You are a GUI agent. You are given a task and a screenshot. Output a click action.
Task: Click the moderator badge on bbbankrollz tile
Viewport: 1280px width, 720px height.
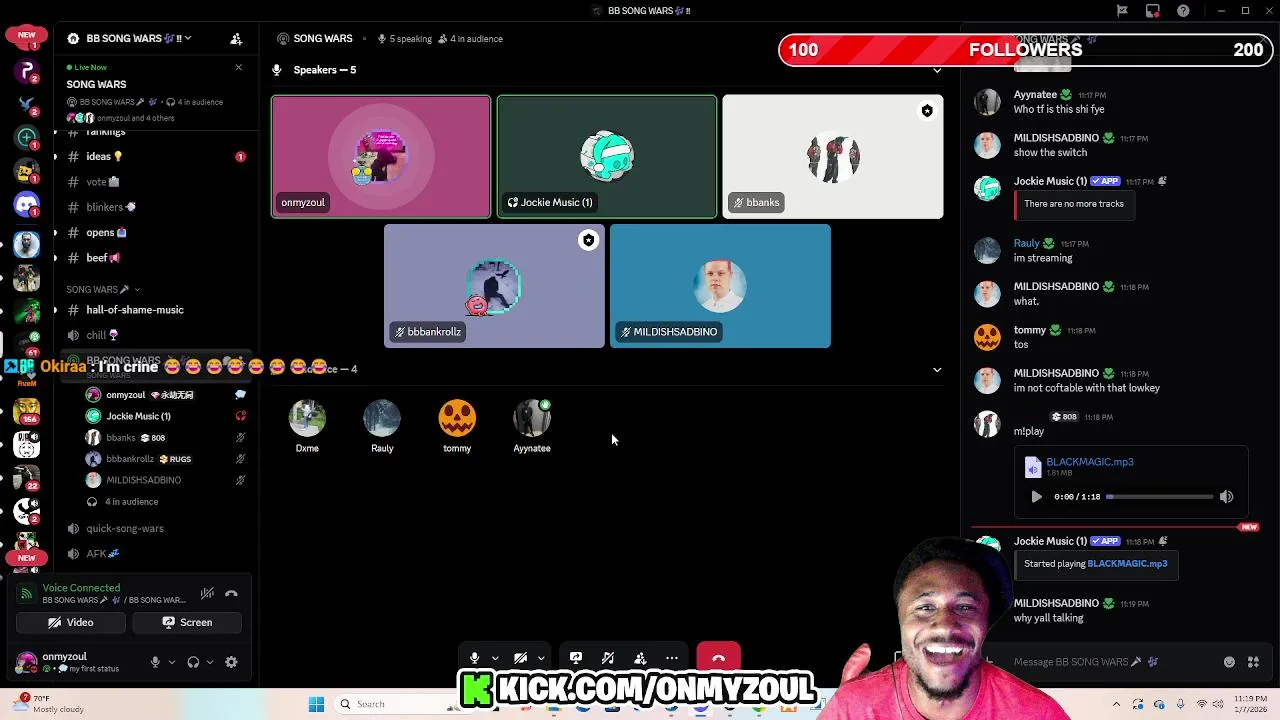pos(588,240)
